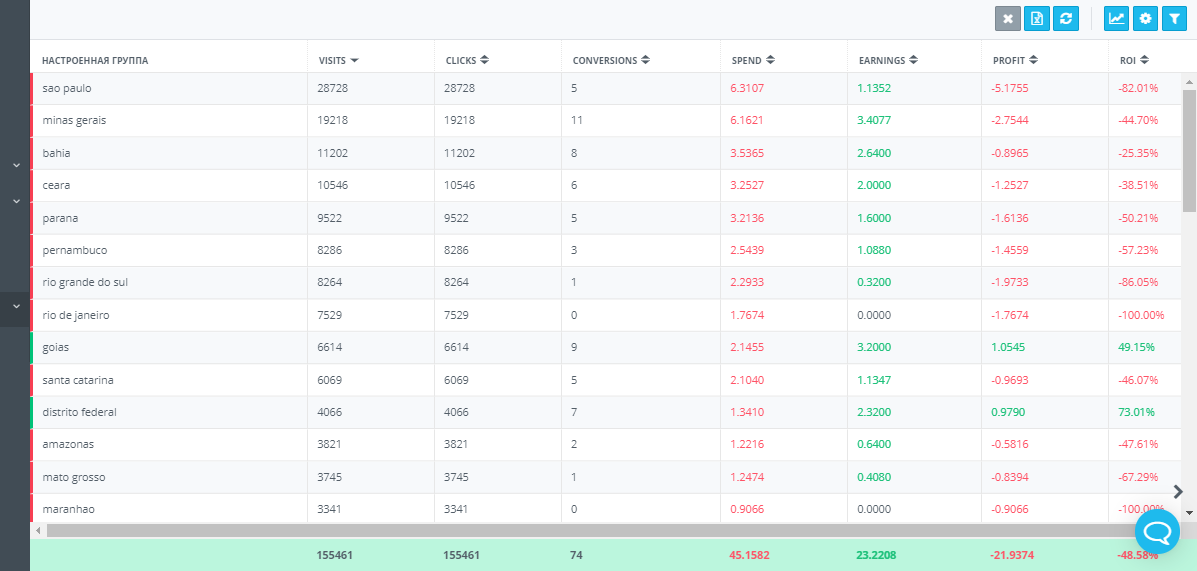Sort by Clicks column
Image resolution: width=1197 pixels, height=571 pixels.
pyautogui.click(x=467, y=60)
